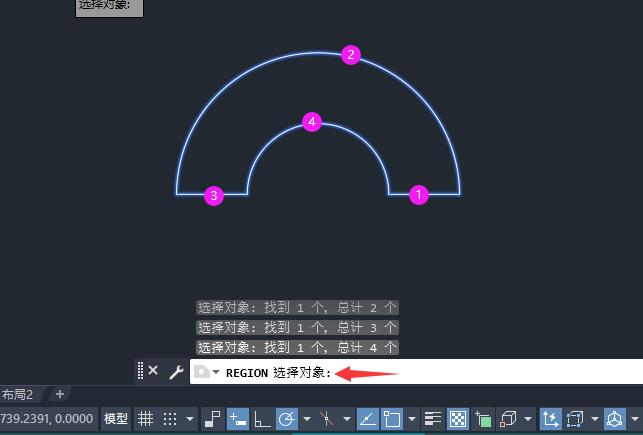Open snap mode settings dropdown arrow
The image size is (643, 435).
pyautogui.click(x=189, y=419)
